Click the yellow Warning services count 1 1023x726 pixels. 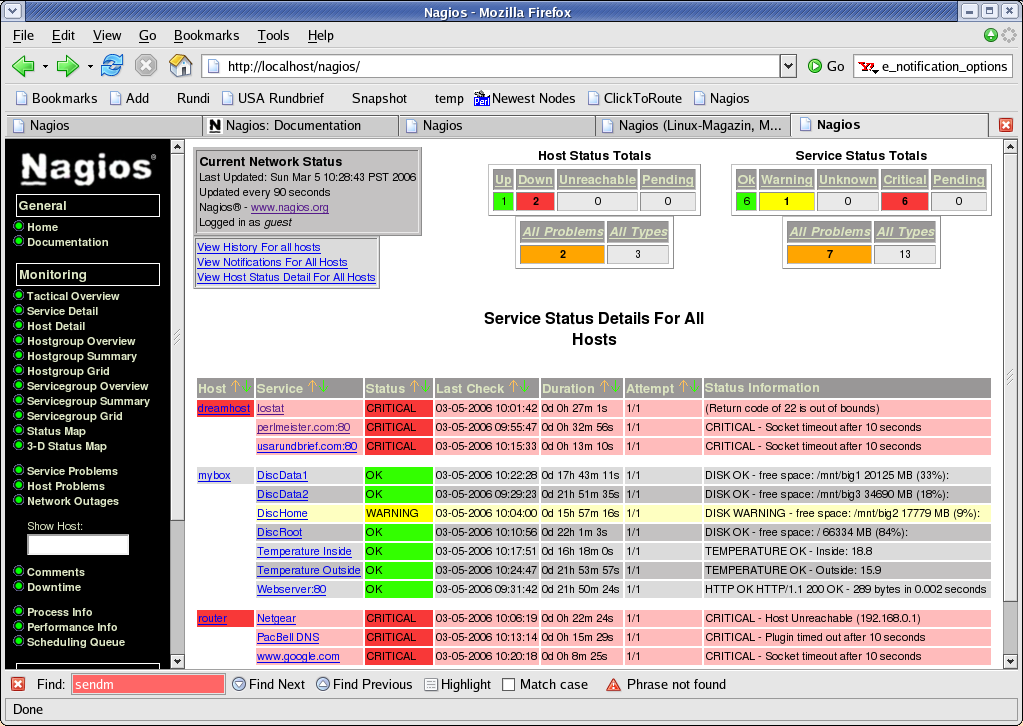tap(786, 201)
